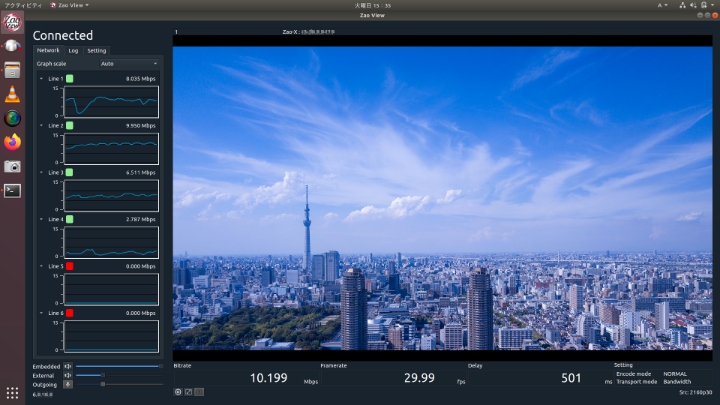Click the stop/record button below Bitrate

(178, 392)
